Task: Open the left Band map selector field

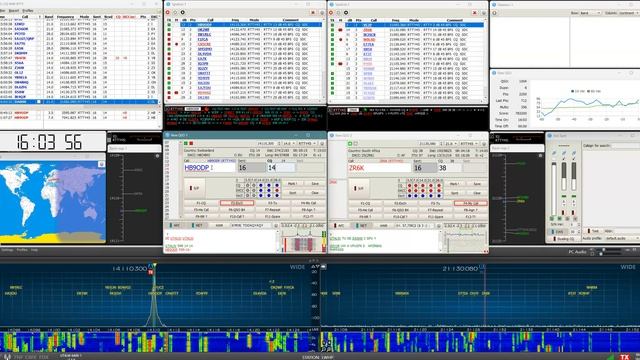Action: click(x=134, y=149)
